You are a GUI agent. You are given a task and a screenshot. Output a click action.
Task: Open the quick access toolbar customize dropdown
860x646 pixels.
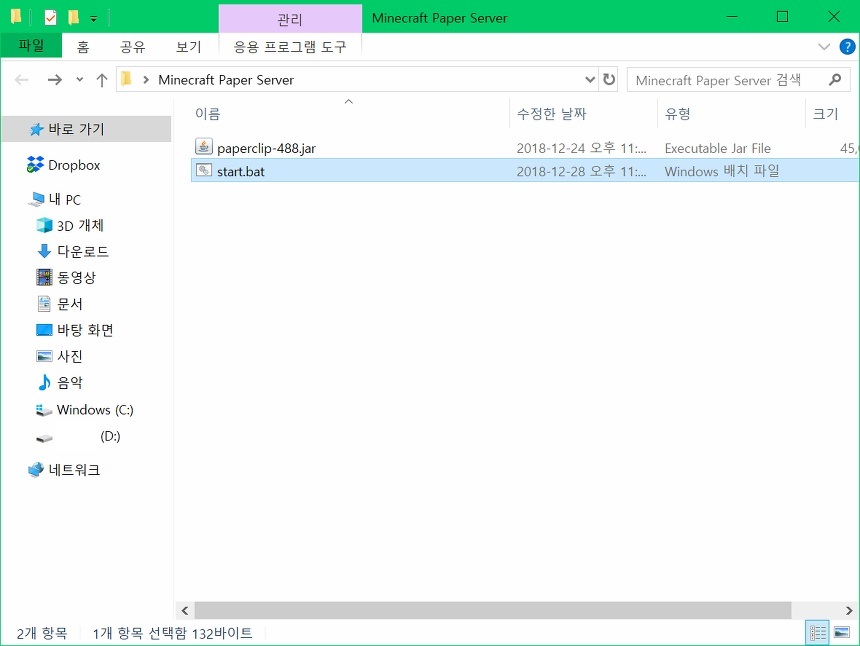tap(94, 19)
